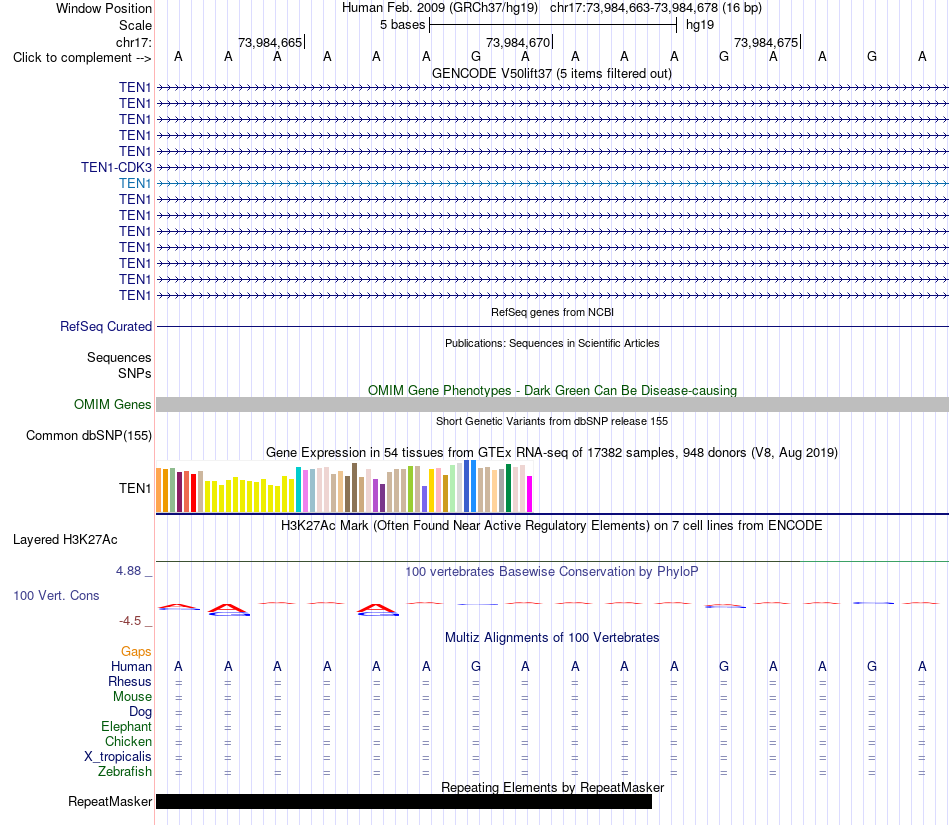This screenshot has height=825, width=950.
Task: Click the X_tropicalis species label
Action: [x=118, y=757]
